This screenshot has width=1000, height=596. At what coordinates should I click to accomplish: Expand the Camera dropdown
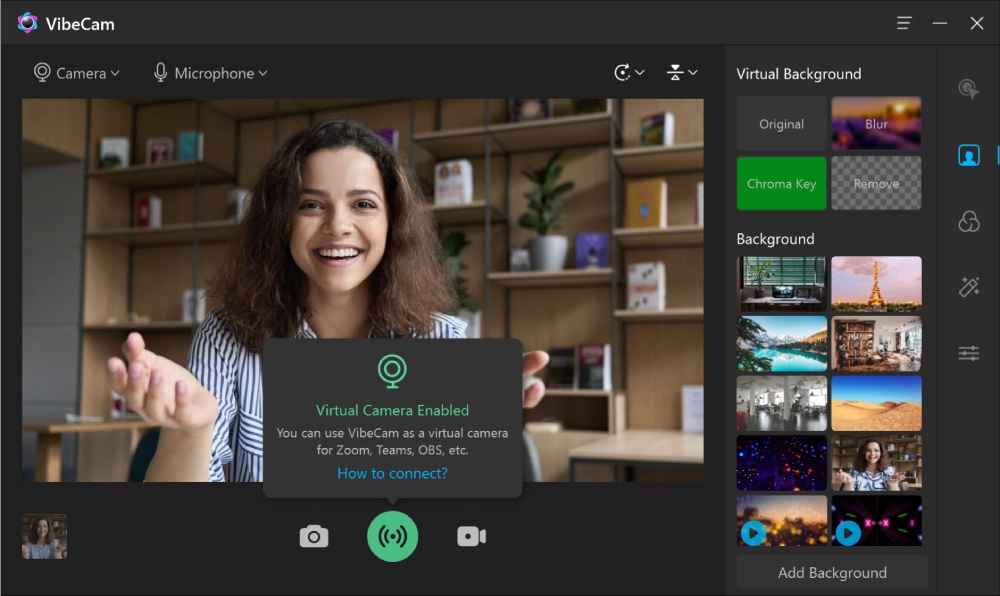click(x=77, y=73)
